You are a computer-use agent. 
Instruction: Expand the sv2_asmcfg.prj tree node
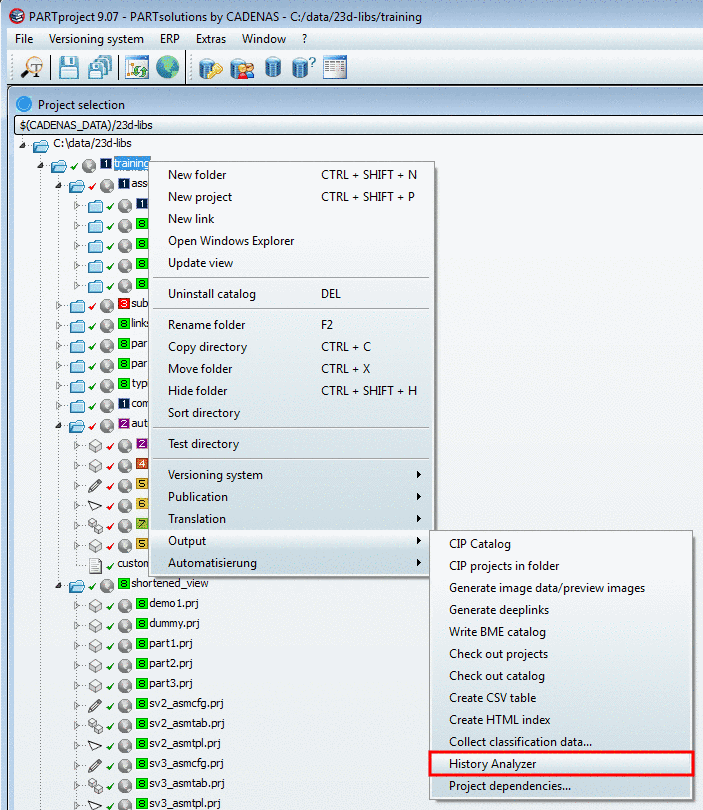pyautogui.click(x=76, y=705)
